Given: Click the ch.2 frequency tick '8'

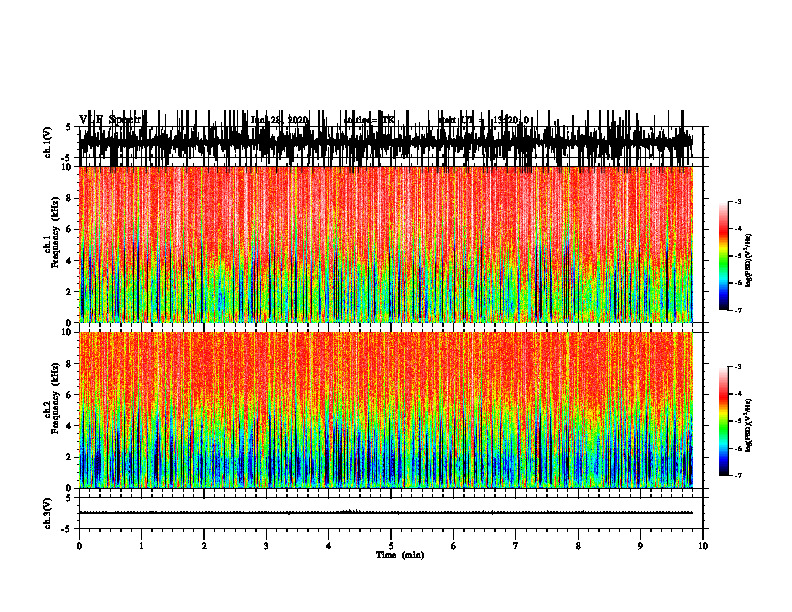Looking at the screenshot, I should (x=70, y=364).
